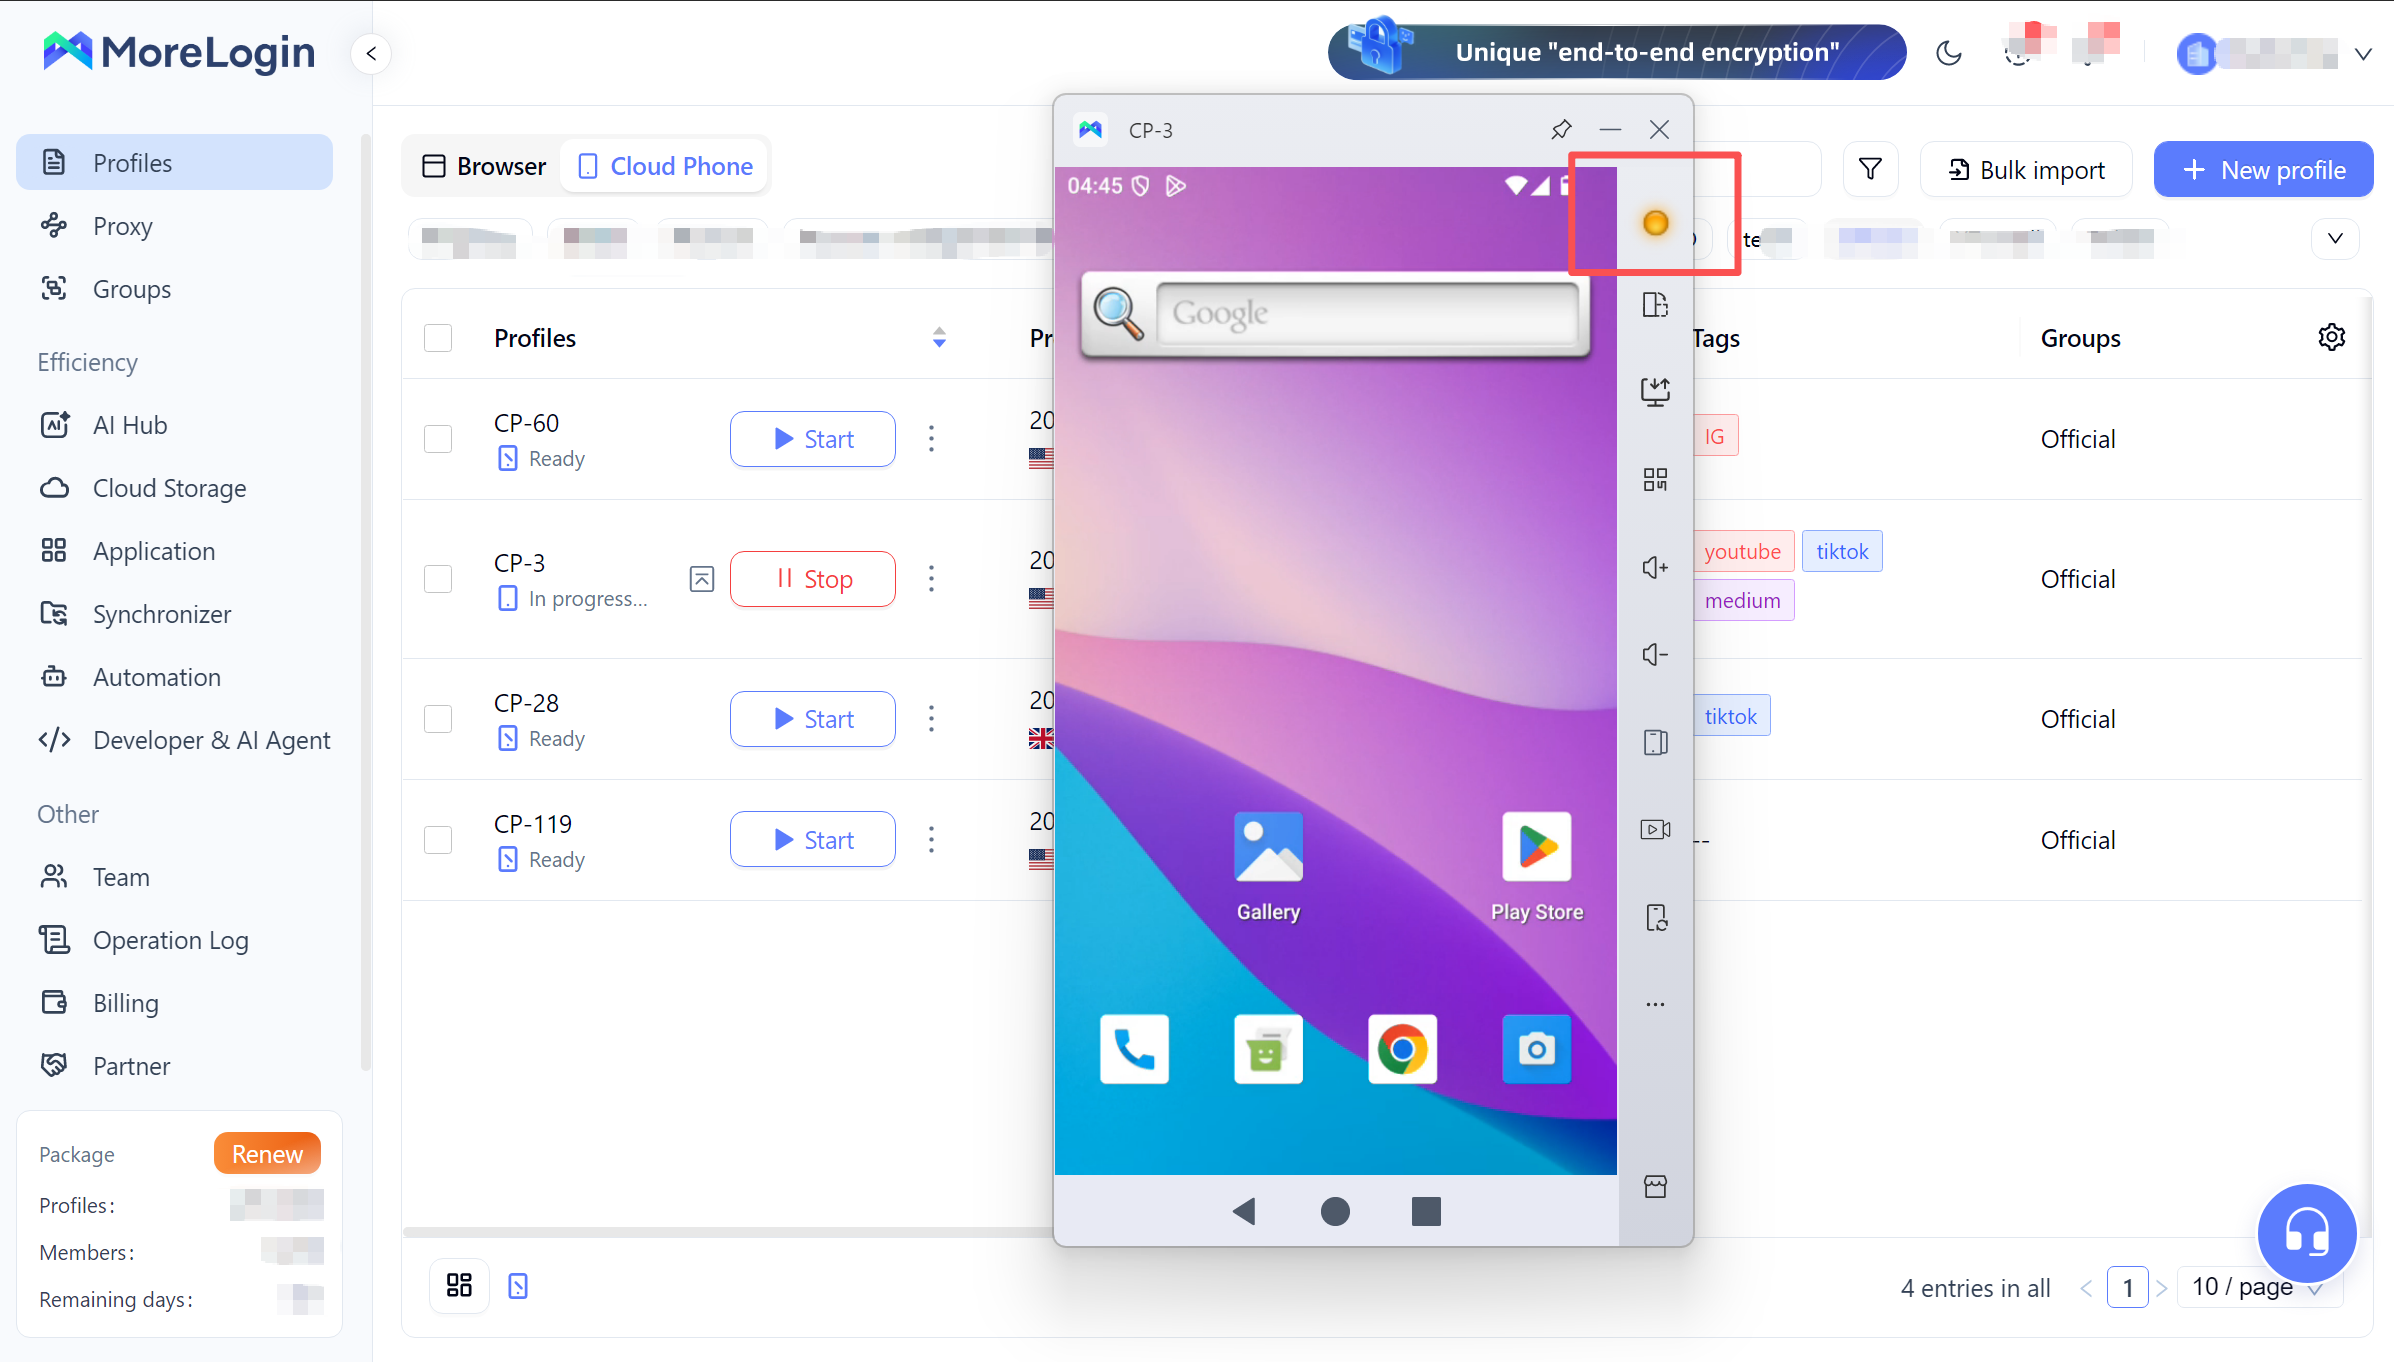Open the Phone dialer app
Viewport: 2394px width, 1362px height.
1134,1049
